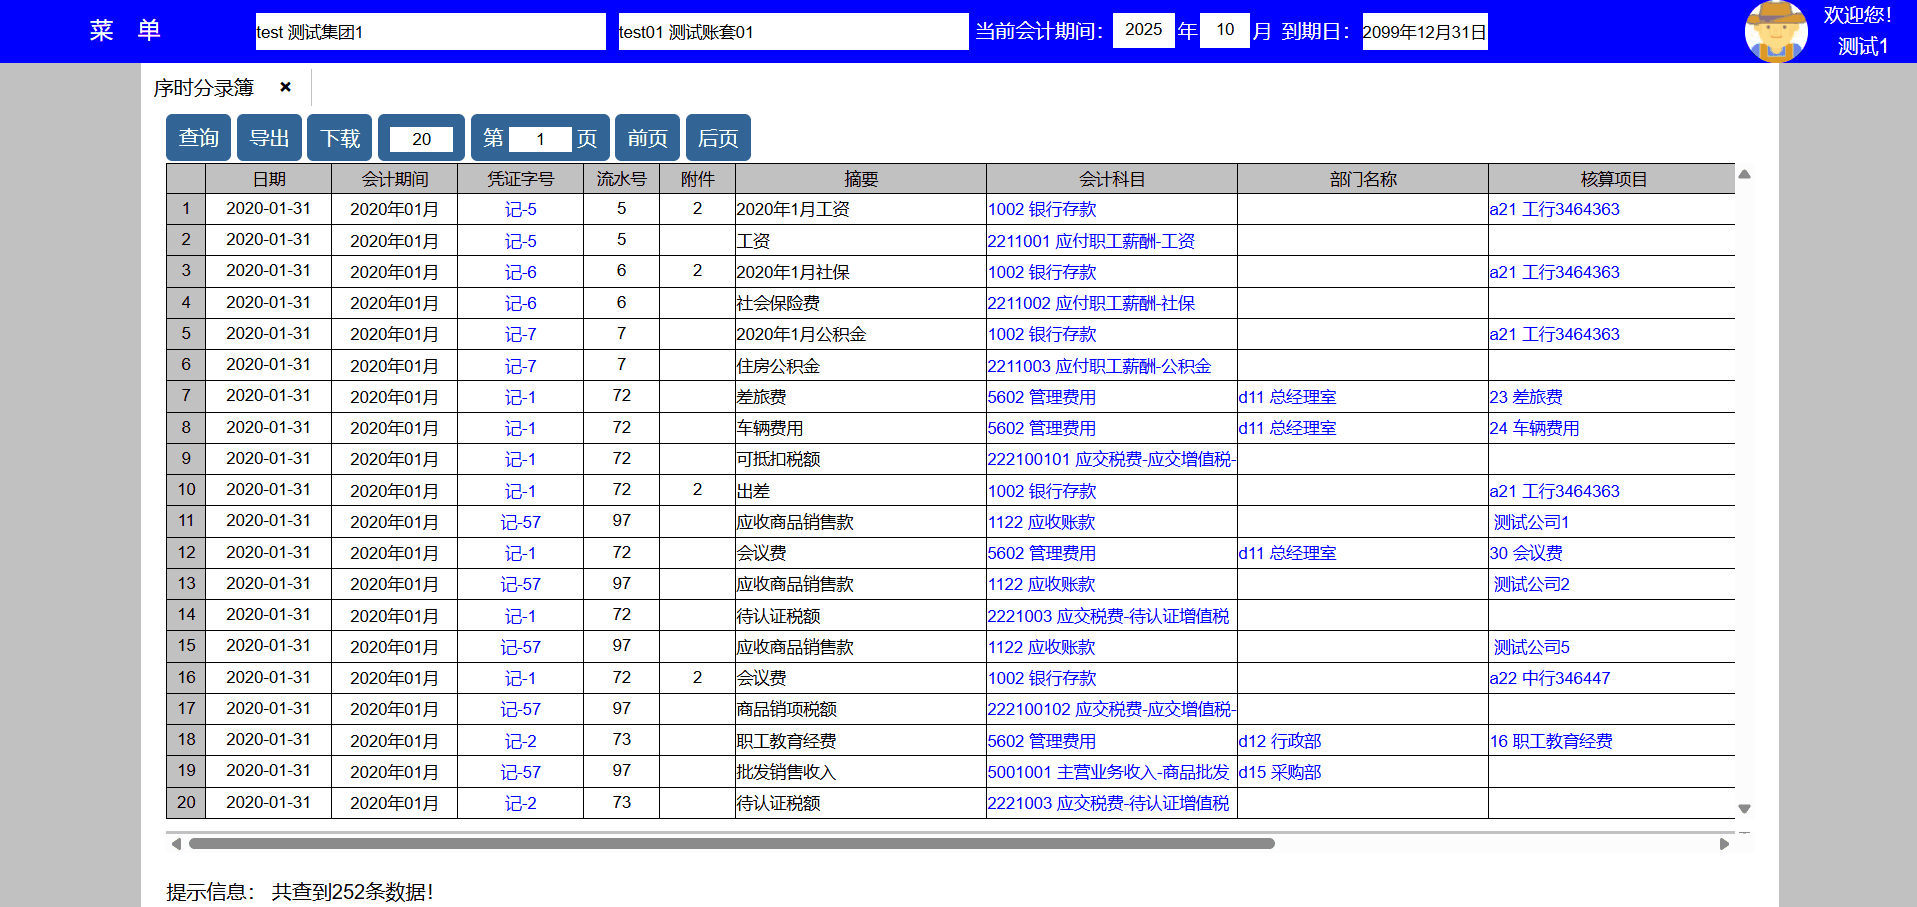Export data with the 导出 button
This screenshot has width=1917, height=907.
269,138
